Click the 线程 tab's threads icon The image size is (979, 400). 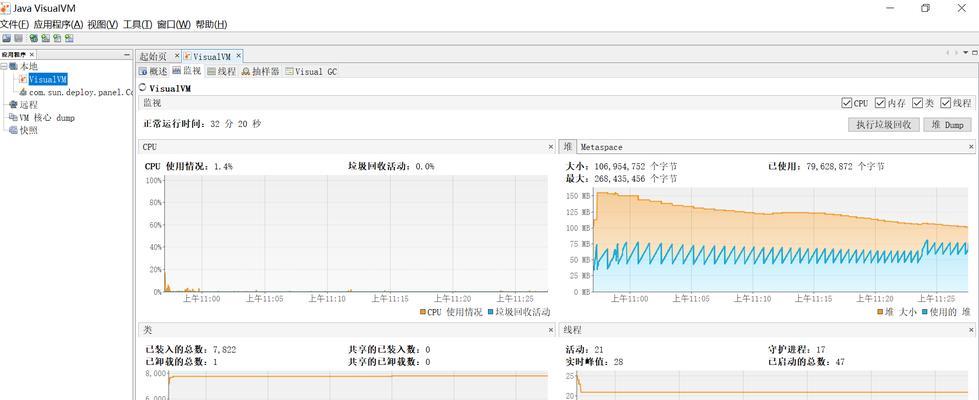[x=212, y=71]
